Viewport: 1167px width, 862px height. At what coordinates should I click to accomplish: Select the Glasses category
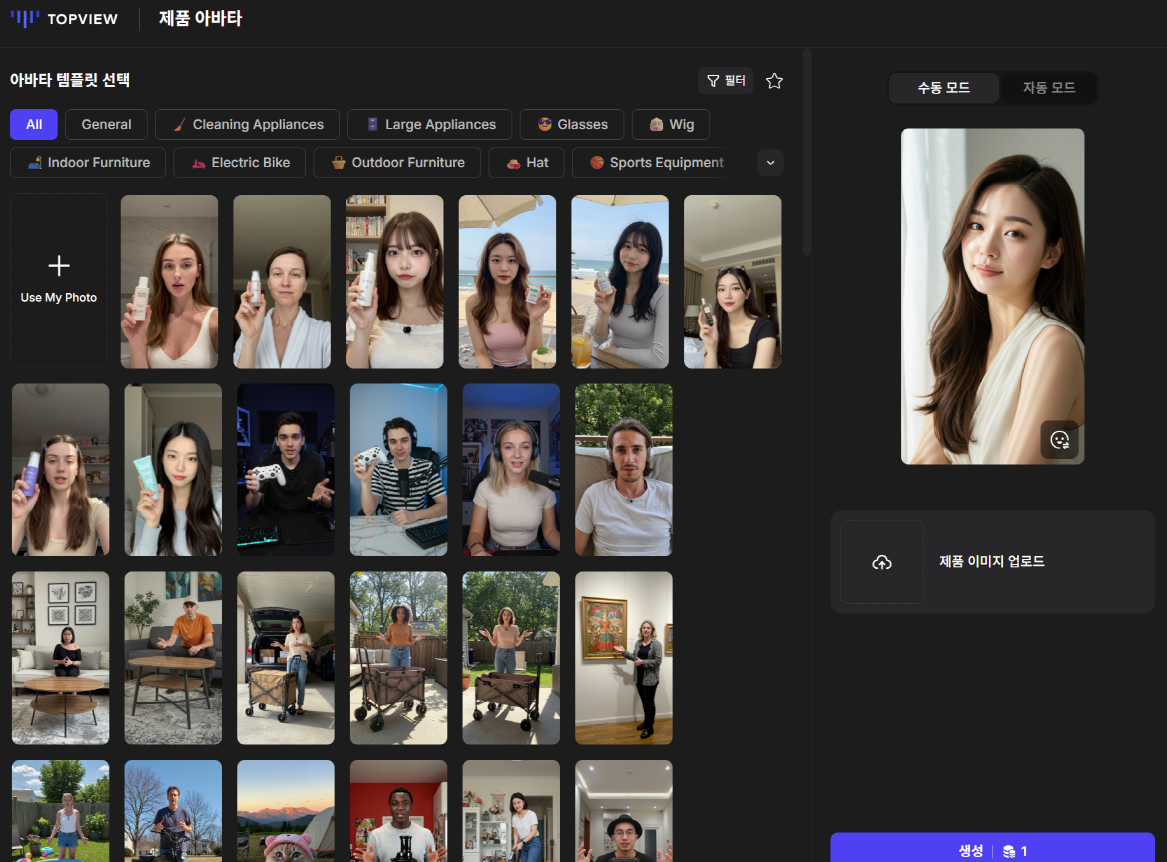click(572, 124)
